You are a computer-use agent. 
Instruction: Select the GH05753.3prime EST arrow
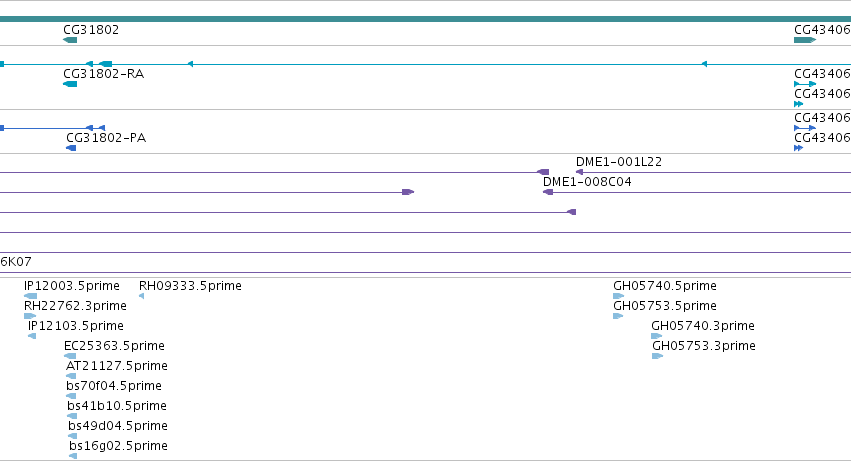click(657, 356)
